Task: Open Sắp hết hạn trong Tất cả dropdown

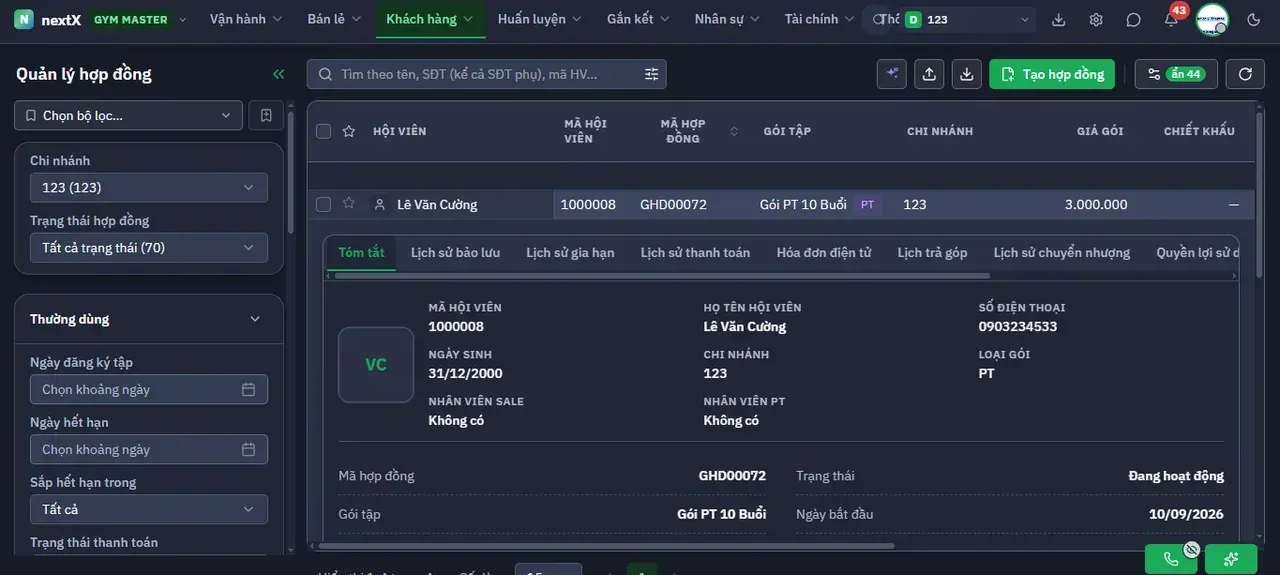Action: [149, 509]
